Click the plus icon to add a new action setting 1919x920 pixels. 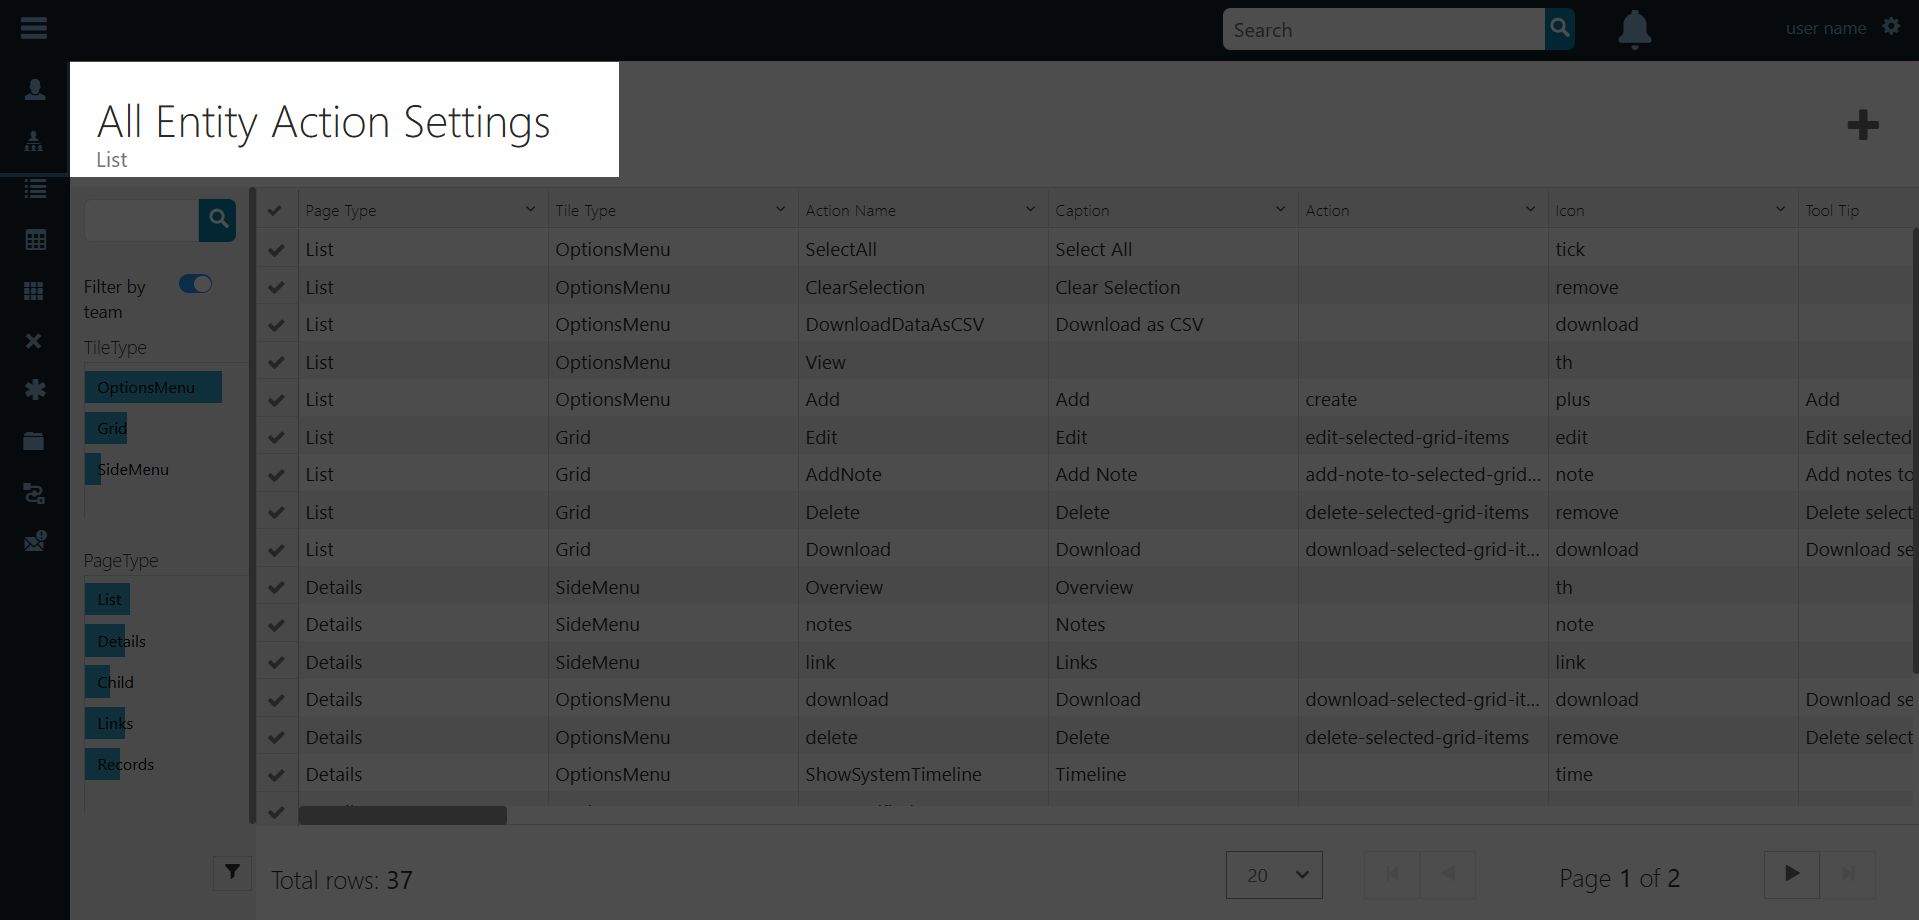point(1861,124)
